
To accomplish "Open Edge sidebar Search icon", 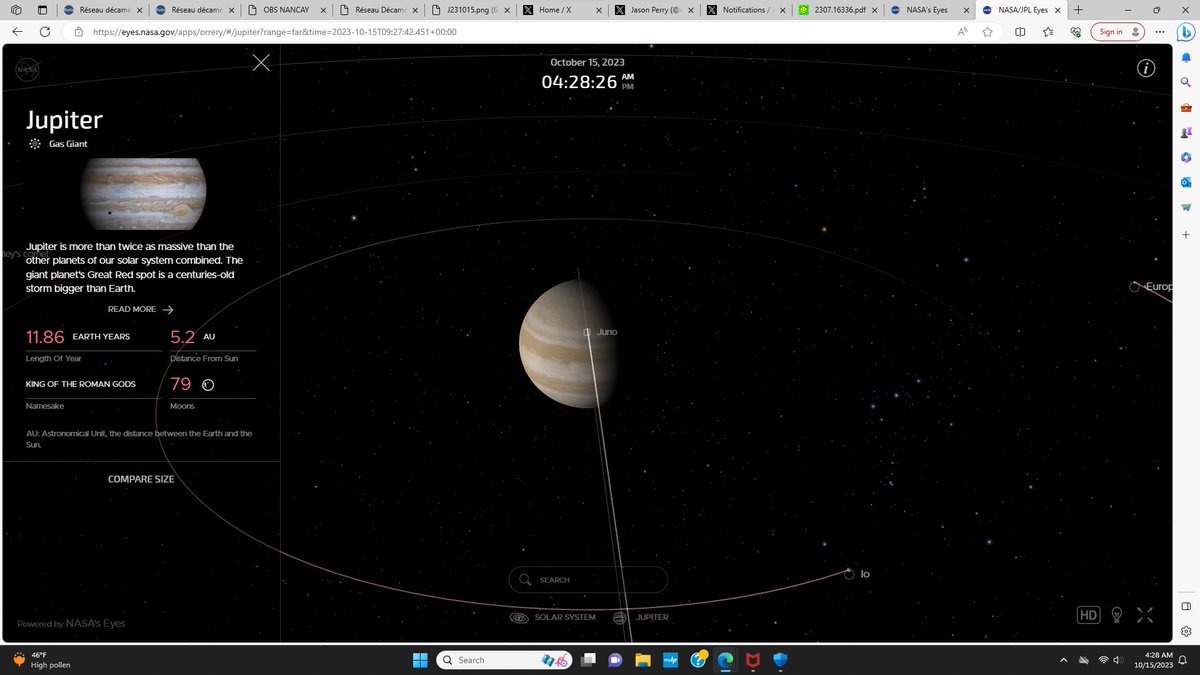I will (x=1186, y=82).
